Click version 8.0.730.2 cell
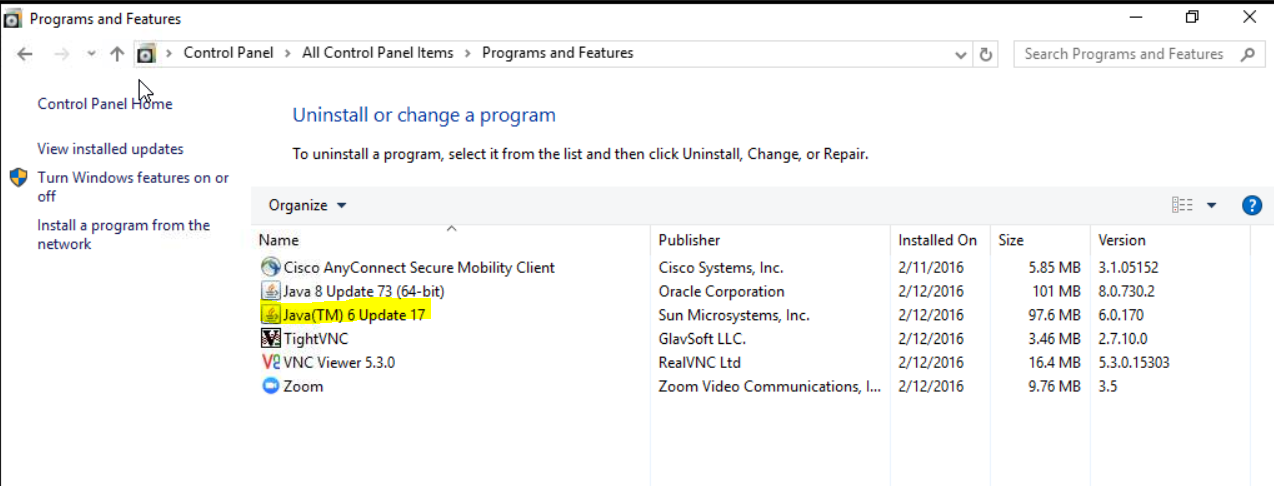 (1126, 291)
